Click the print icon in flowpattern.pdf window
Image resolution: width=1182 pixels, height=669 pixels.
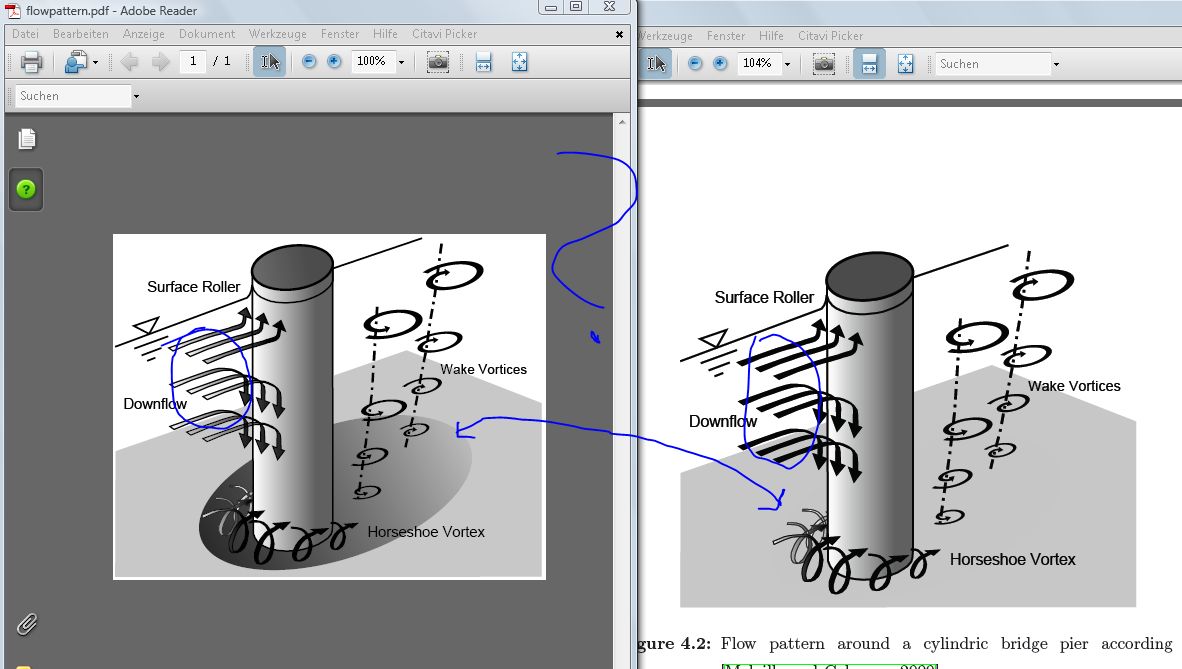[31, 62]
